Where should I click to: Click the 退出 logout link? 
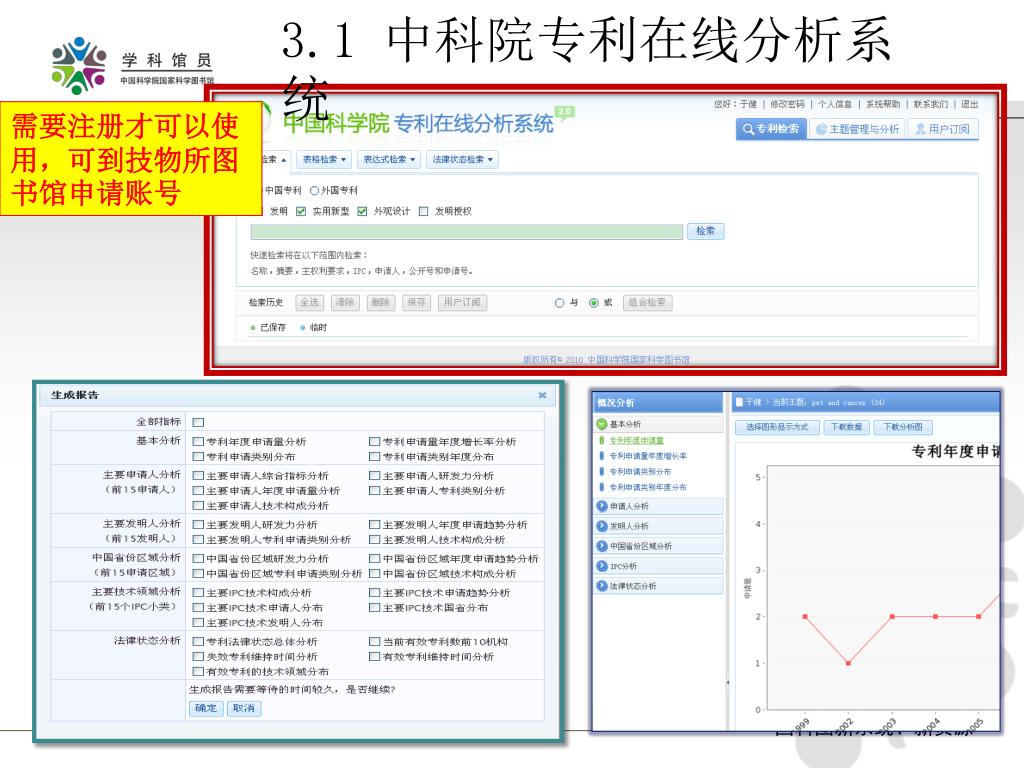[969, 104]
